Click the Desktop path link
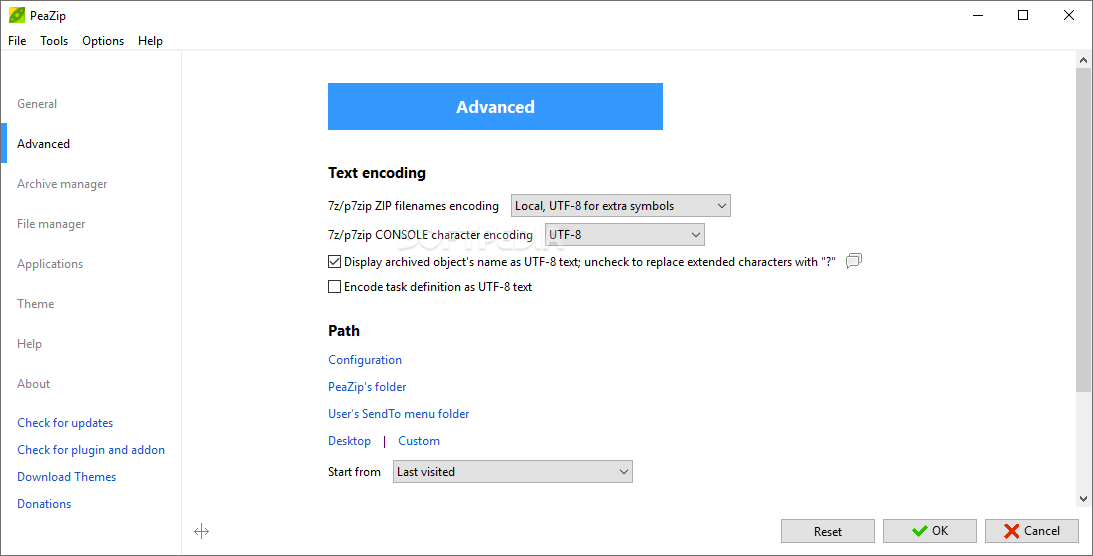 pyautogui.click(x=349, y=441)
